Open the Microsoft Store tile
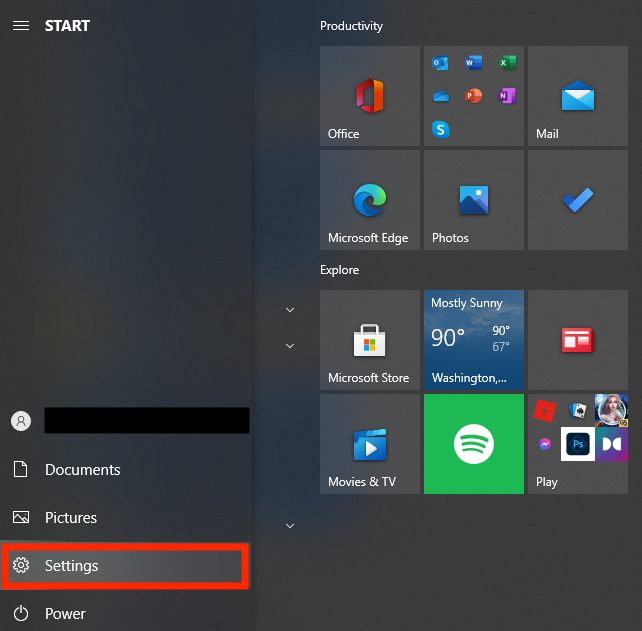642x631 pixels. pyautogui.click(x=370, y=340)
